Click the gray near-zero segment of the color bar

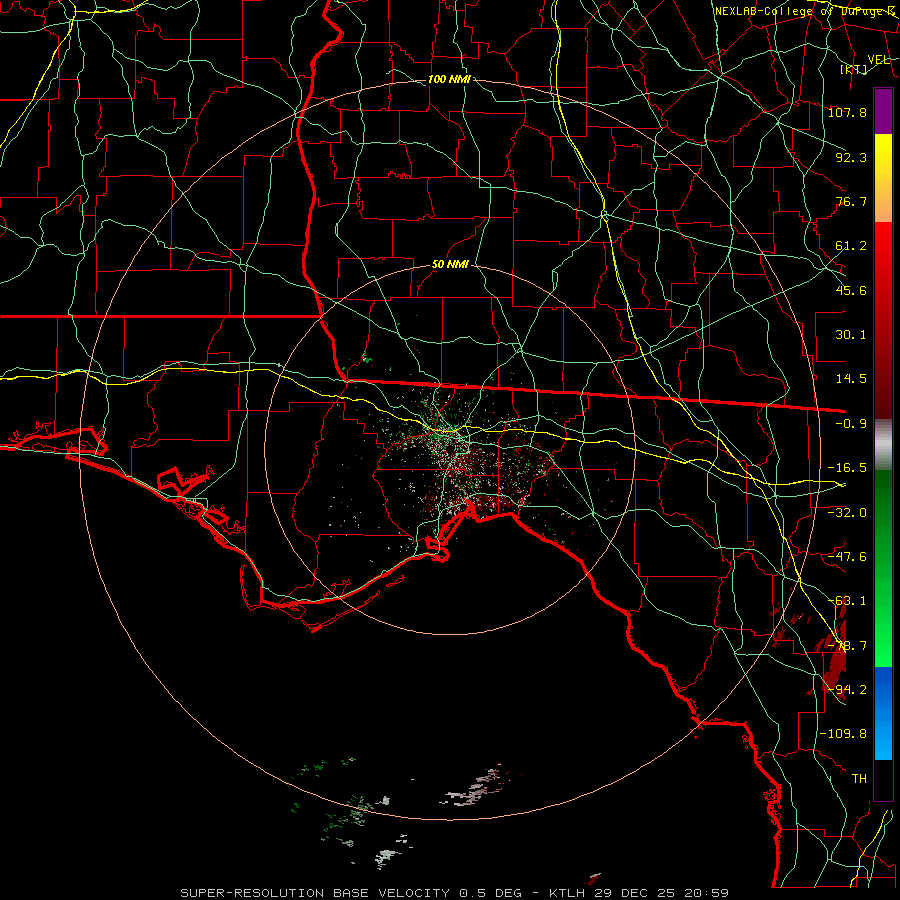coord(883,445)
